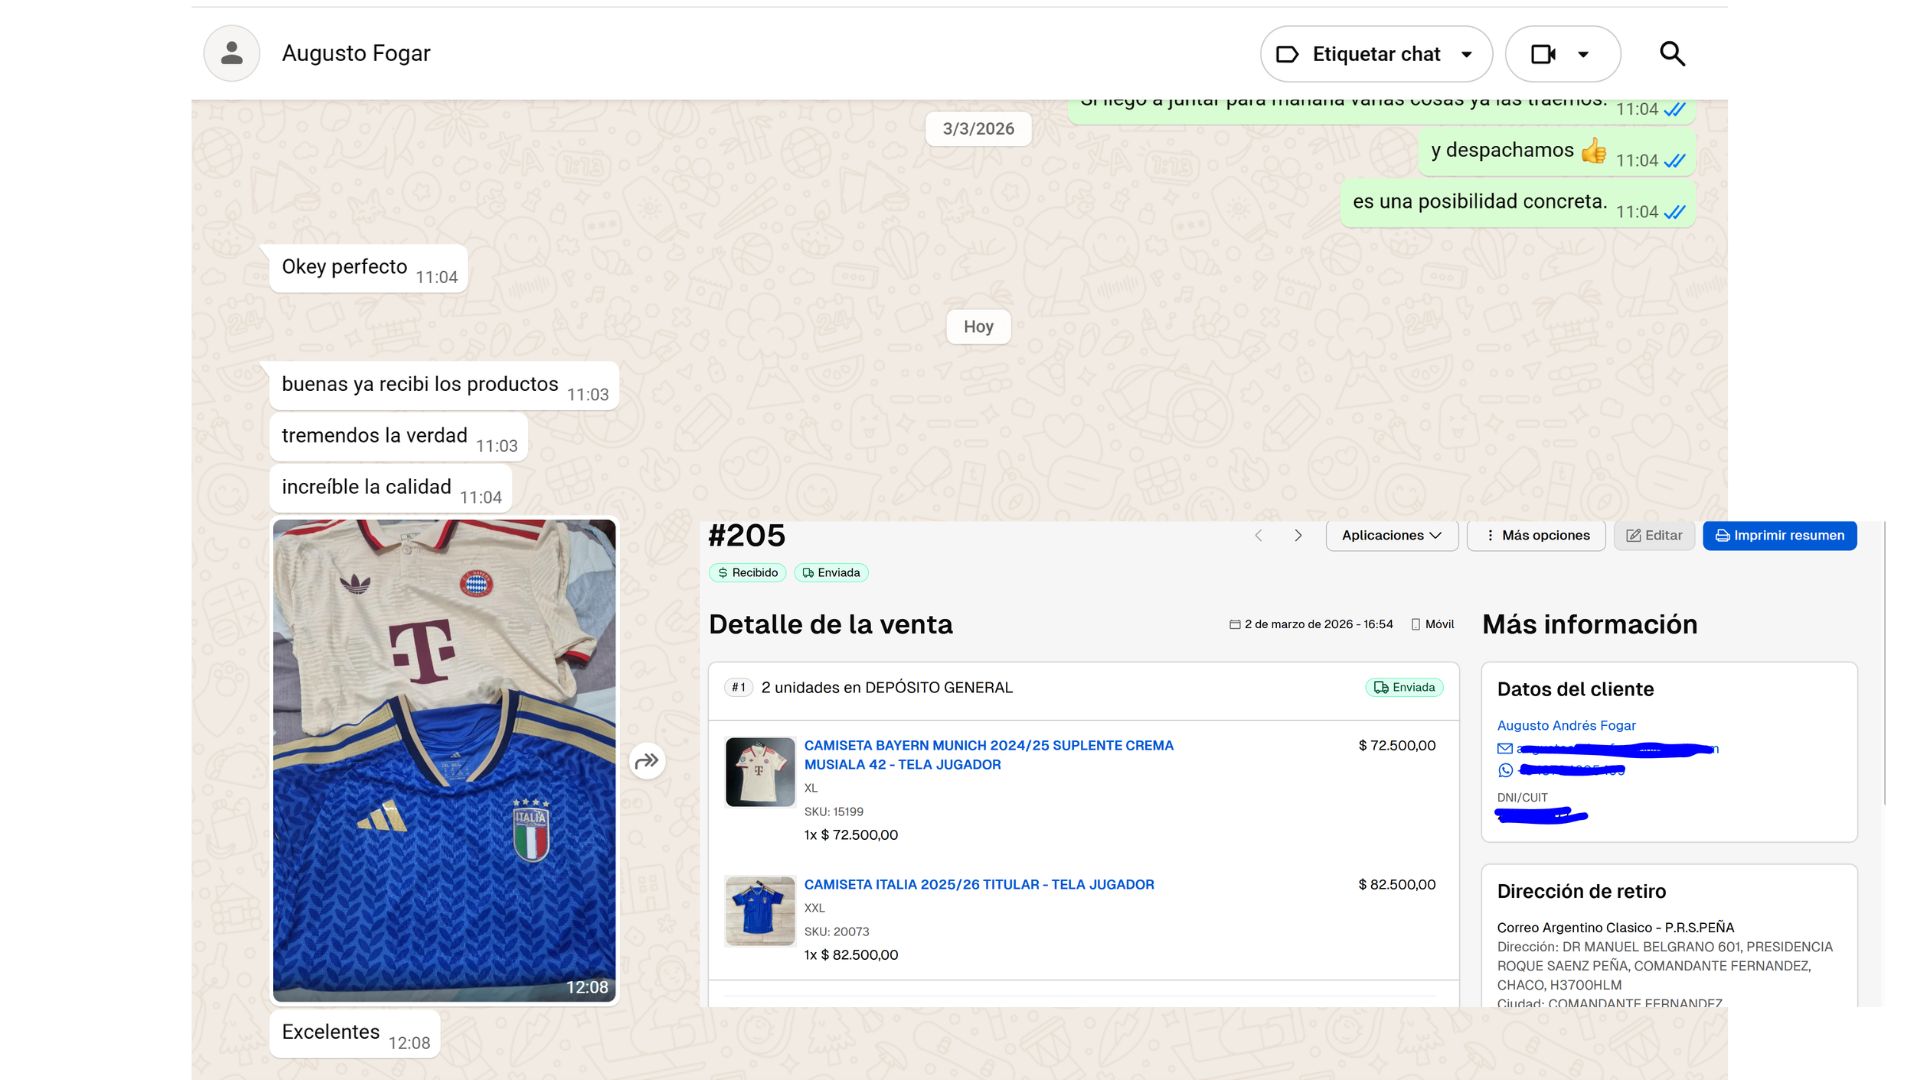This screenshot has width=1920, height=1080.
Task: Open Camiseta Italia 2025/26 product link
Action: point(978,885)
